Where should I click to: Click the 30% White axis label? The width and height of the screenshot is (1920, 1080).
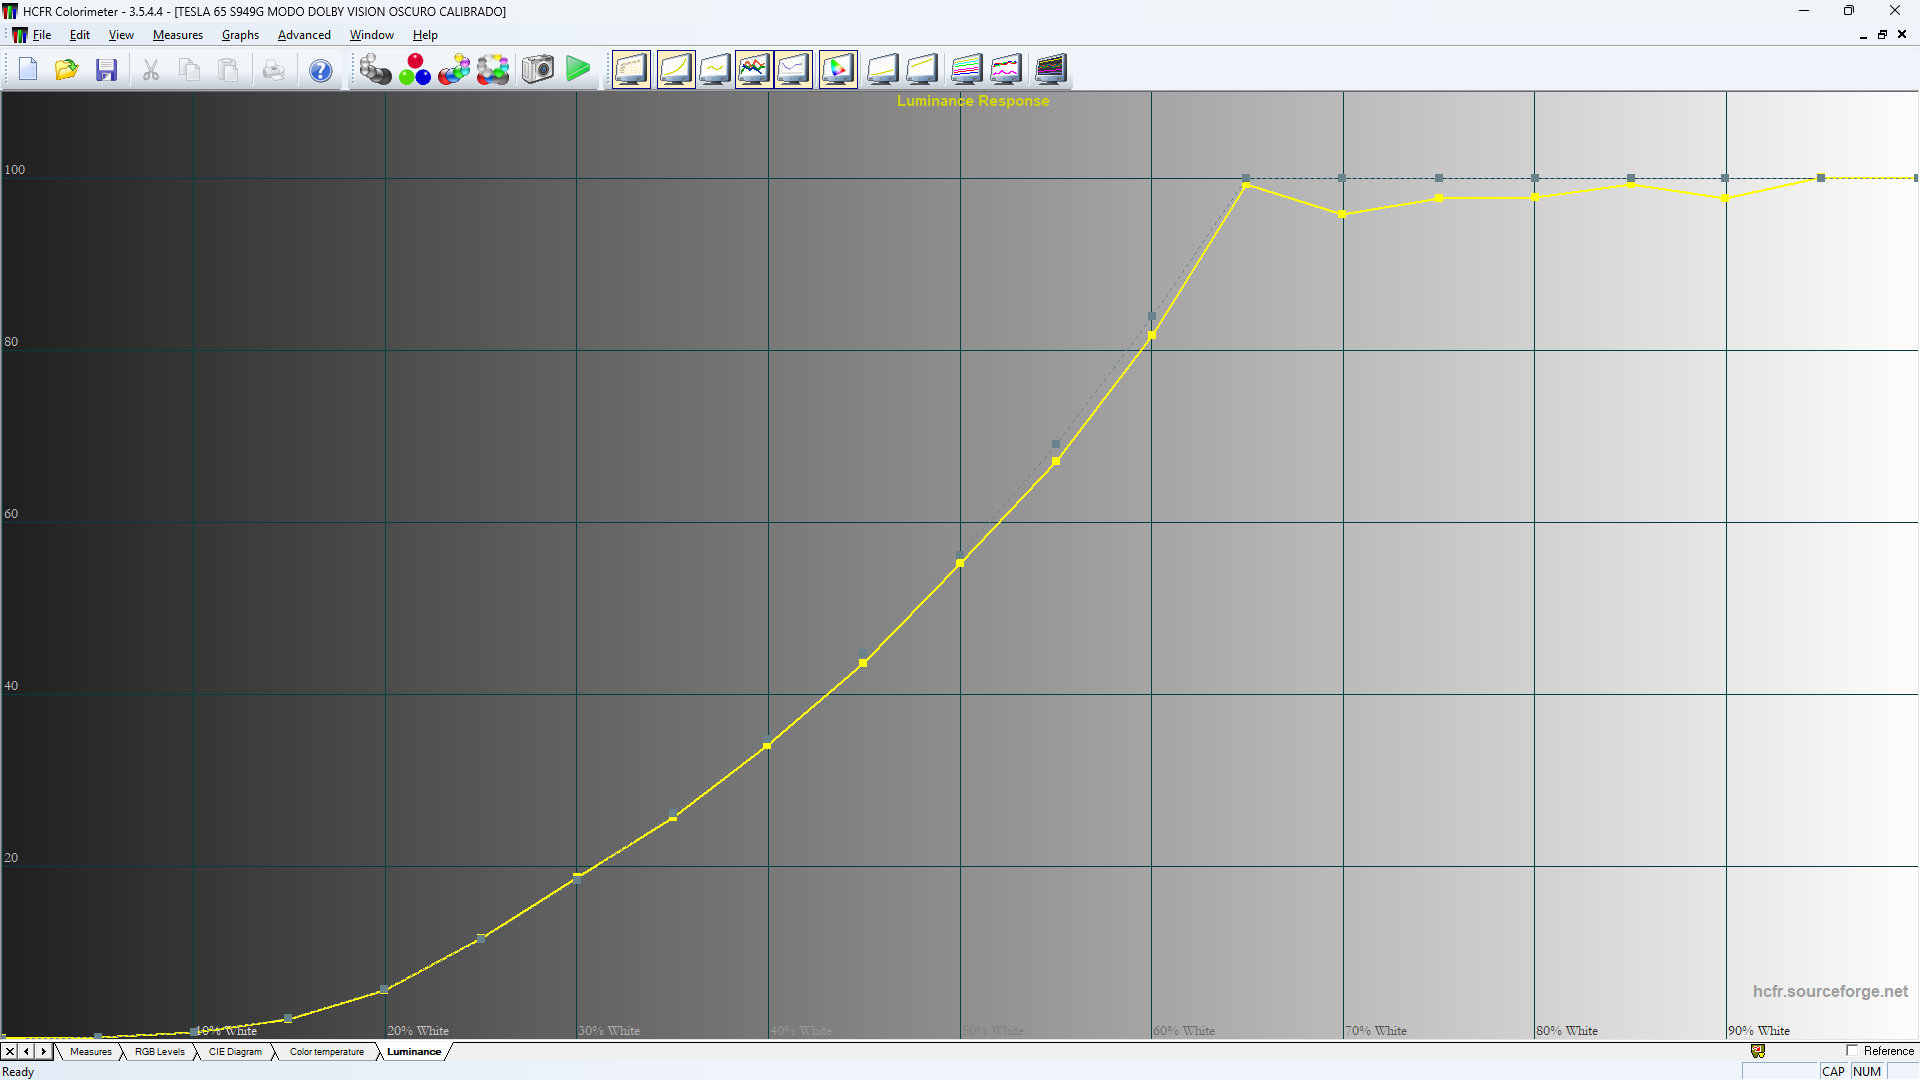tap(609, 1031)
